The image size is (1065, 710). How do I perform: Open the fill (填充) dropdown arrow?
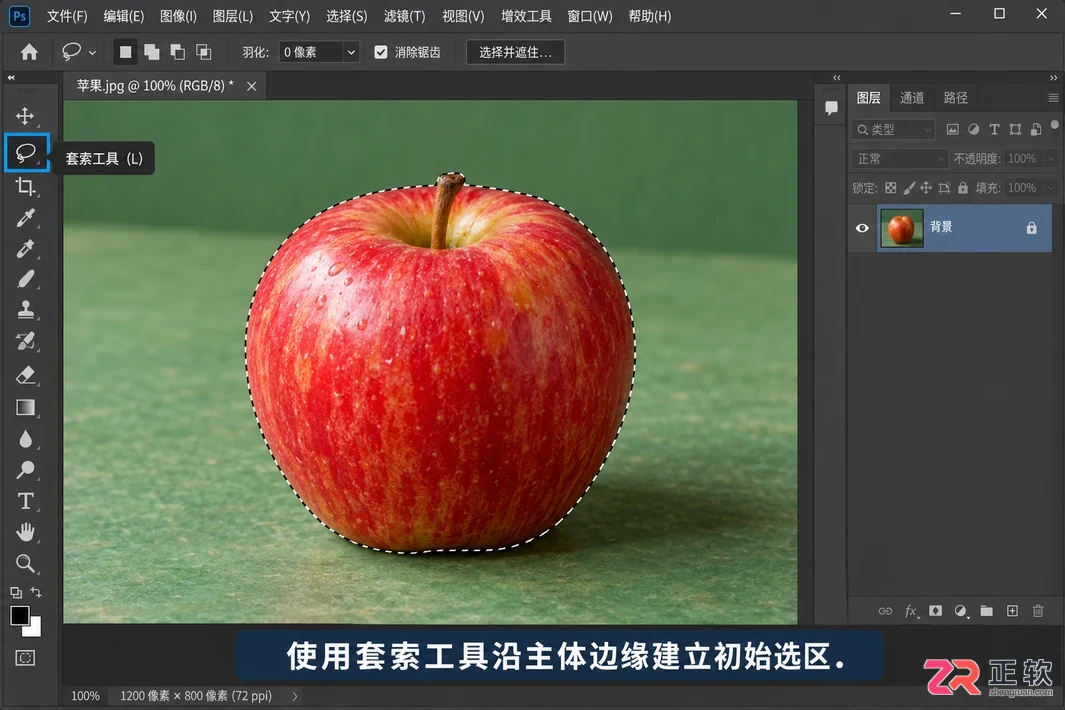click(x=1051, y=188)
